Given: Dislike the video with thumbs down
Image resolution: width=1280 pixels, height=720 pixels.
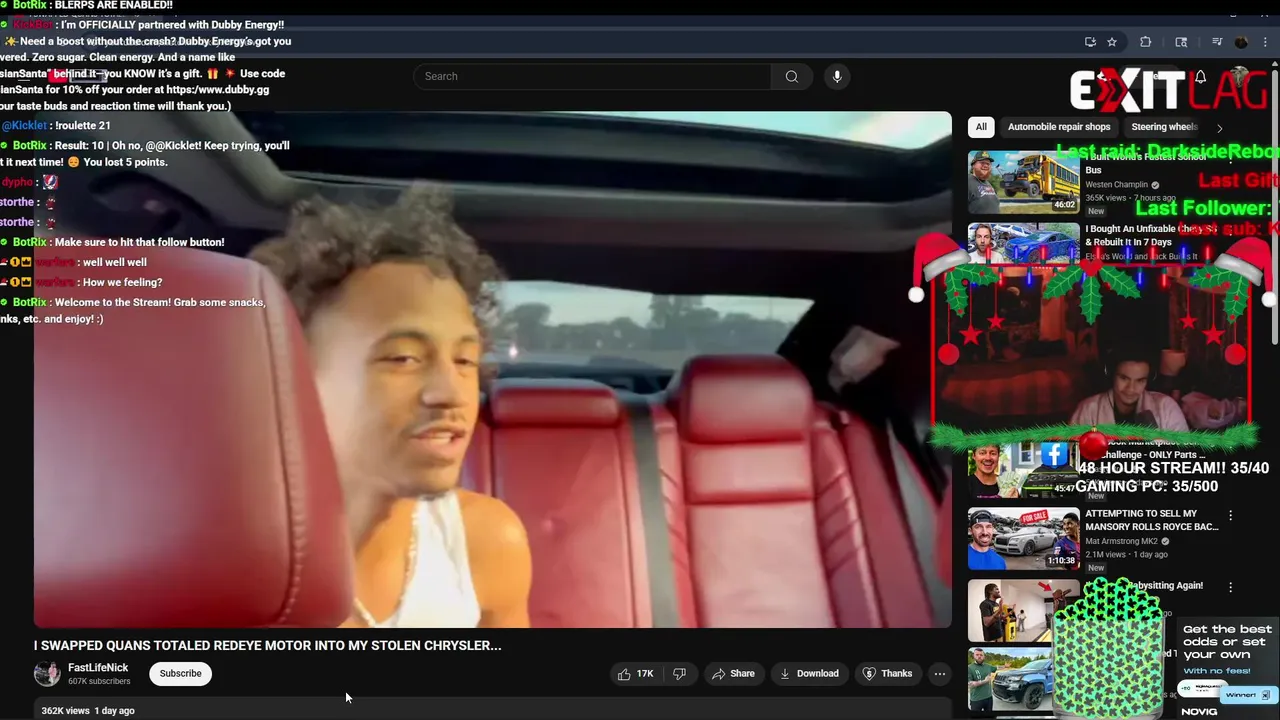Looking at the screenshot, I should [x=679, y=674].
